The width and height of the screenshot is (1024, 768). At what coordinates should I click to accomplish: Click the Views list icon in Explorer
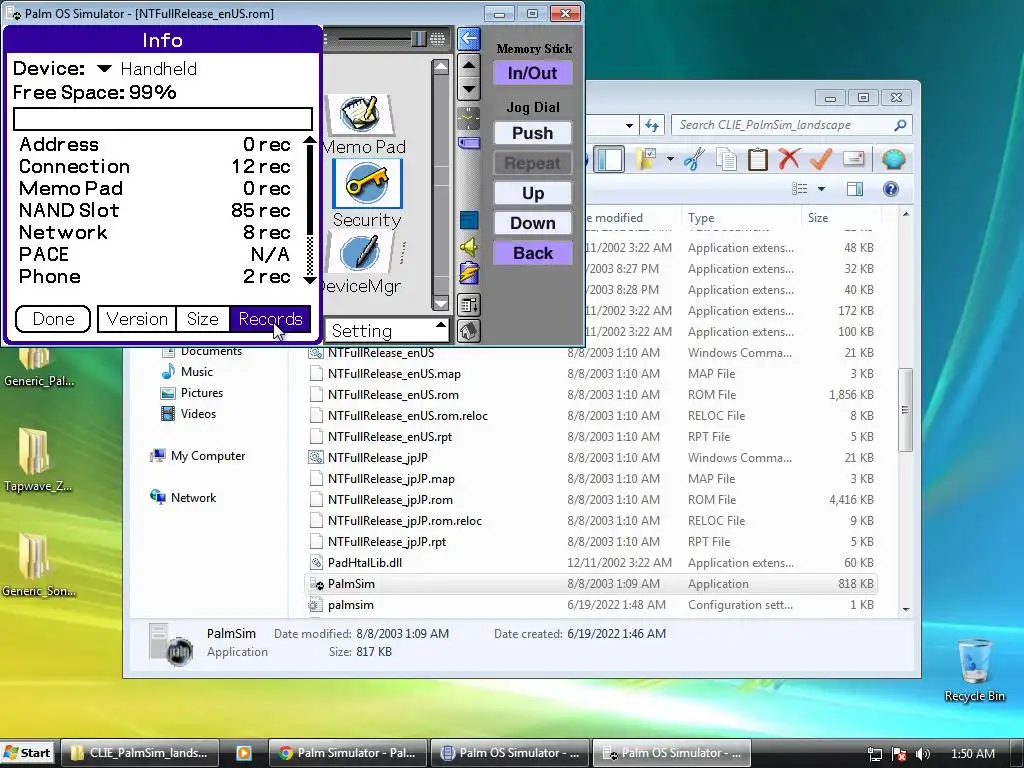pyautogui.click(x=799, y=189)
